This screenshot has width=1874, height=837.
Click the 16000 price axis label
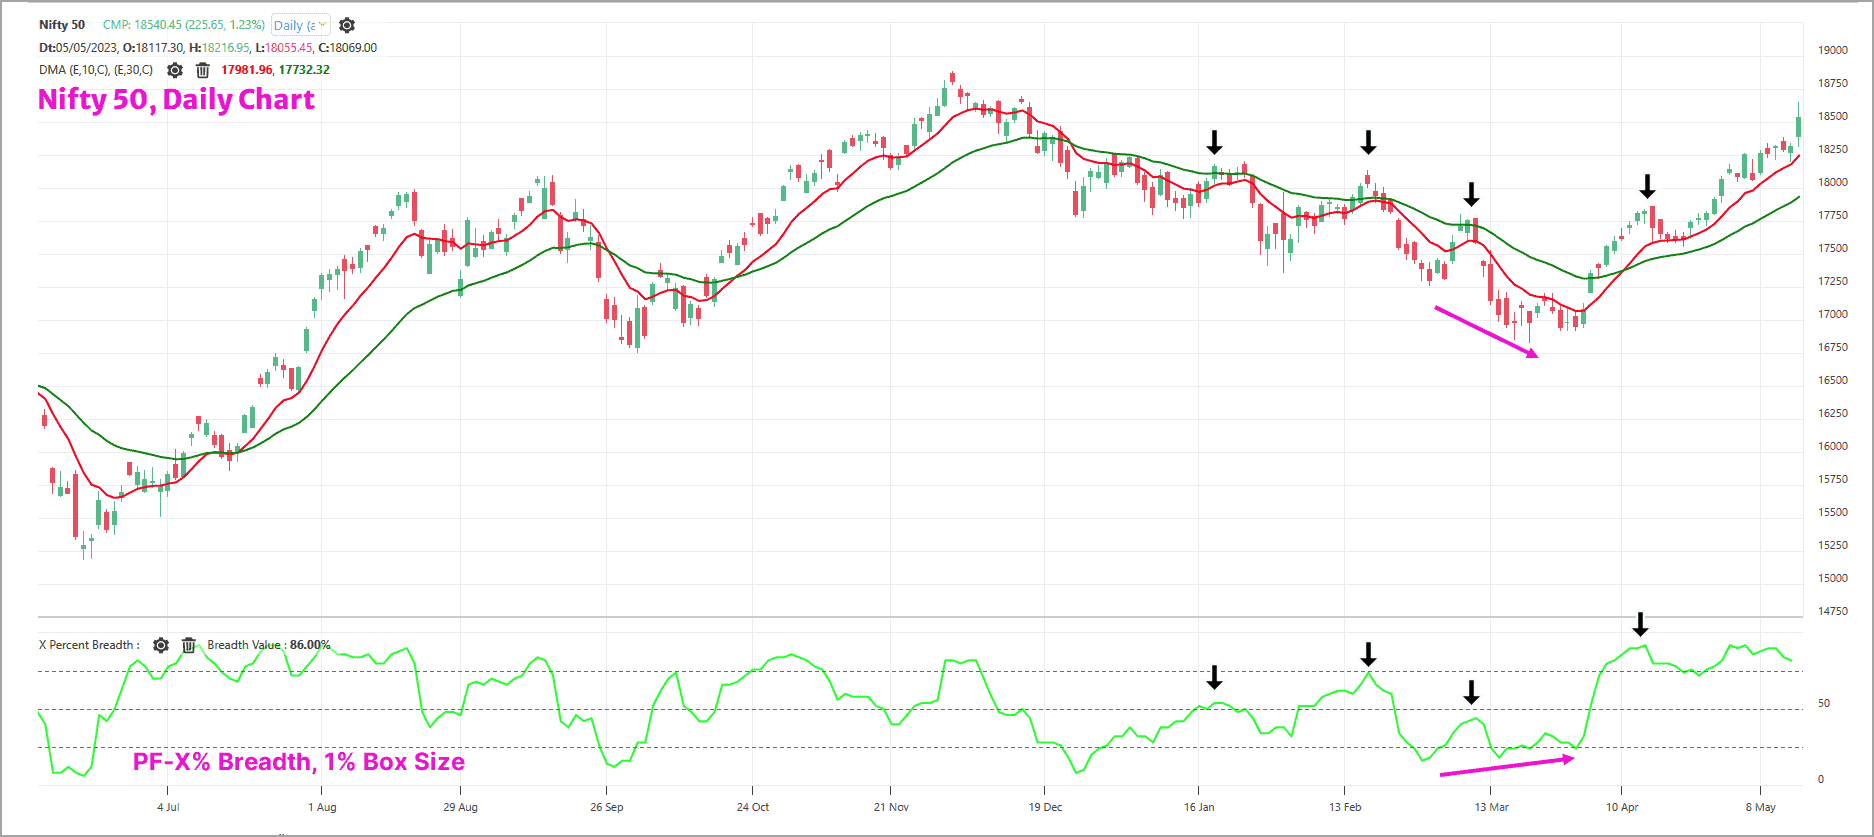click(1833, 446)
